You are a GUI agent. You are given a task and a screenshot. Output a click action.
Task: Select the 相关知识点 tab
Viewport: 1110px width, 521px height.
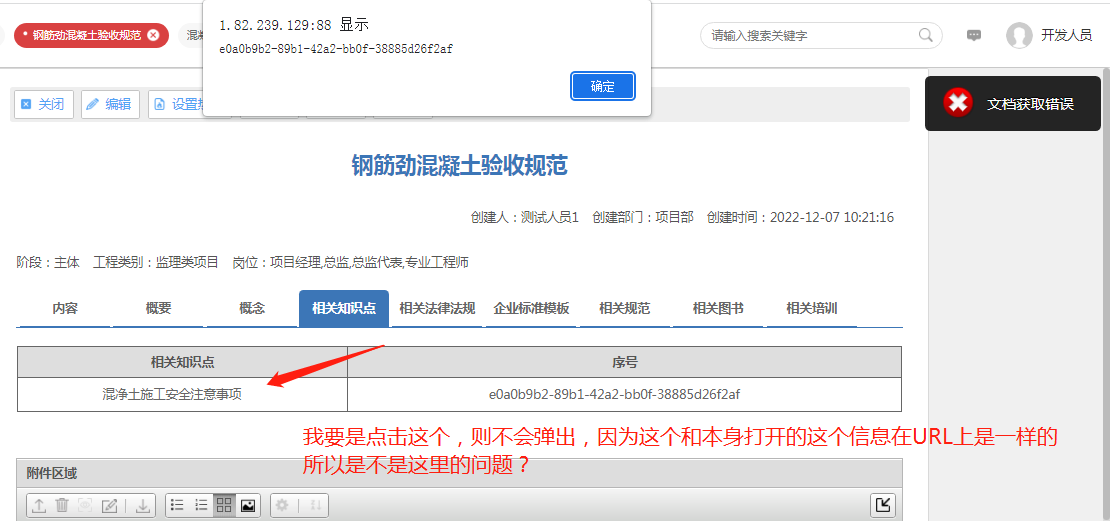pos(344,309)
